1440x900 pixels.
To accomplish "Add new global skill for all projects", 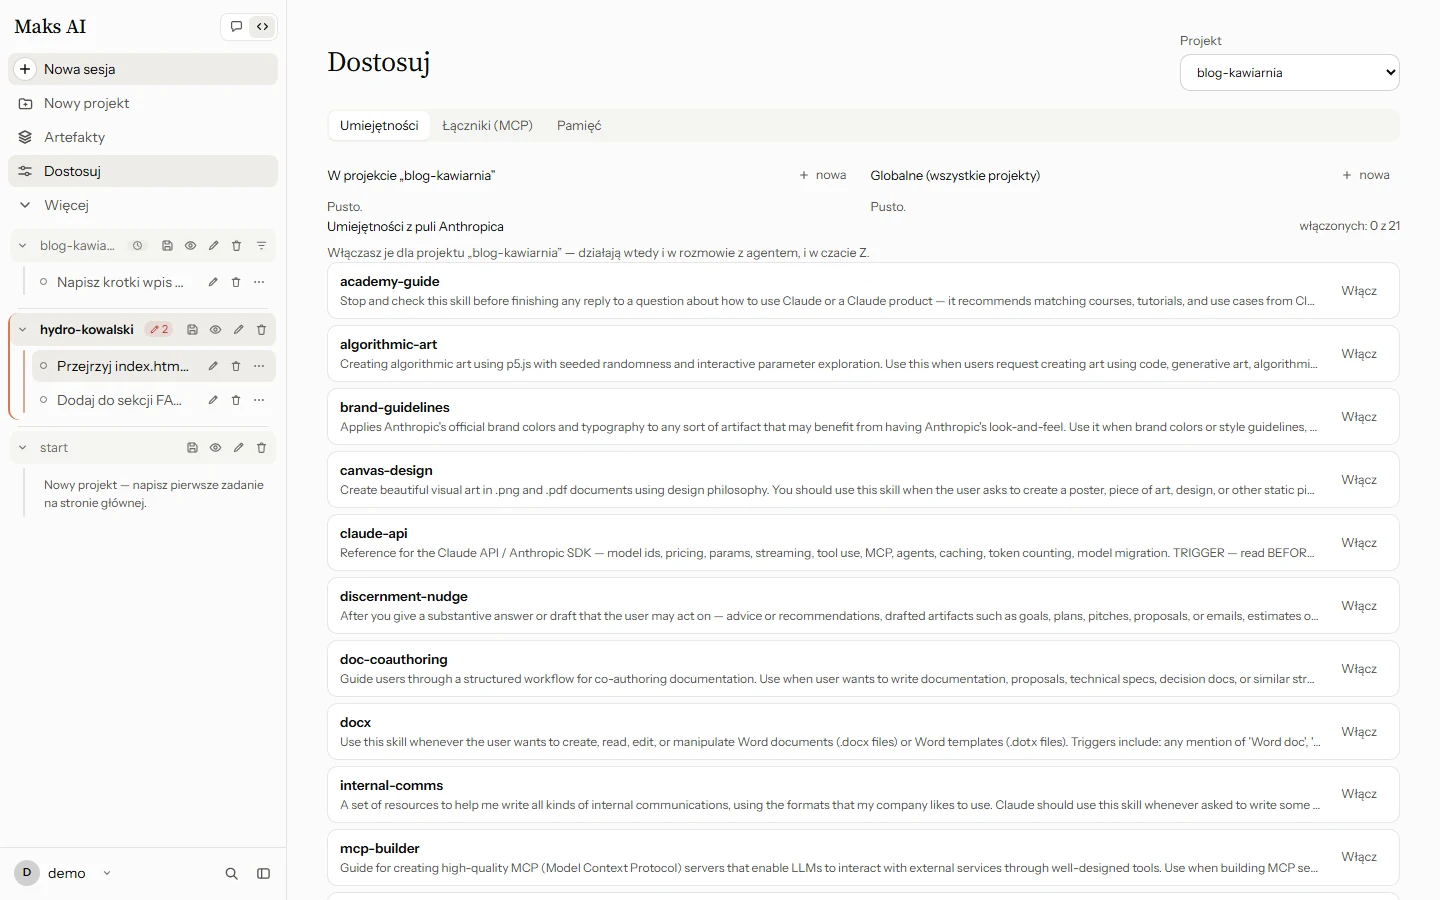I will (x=1366, y=175).
